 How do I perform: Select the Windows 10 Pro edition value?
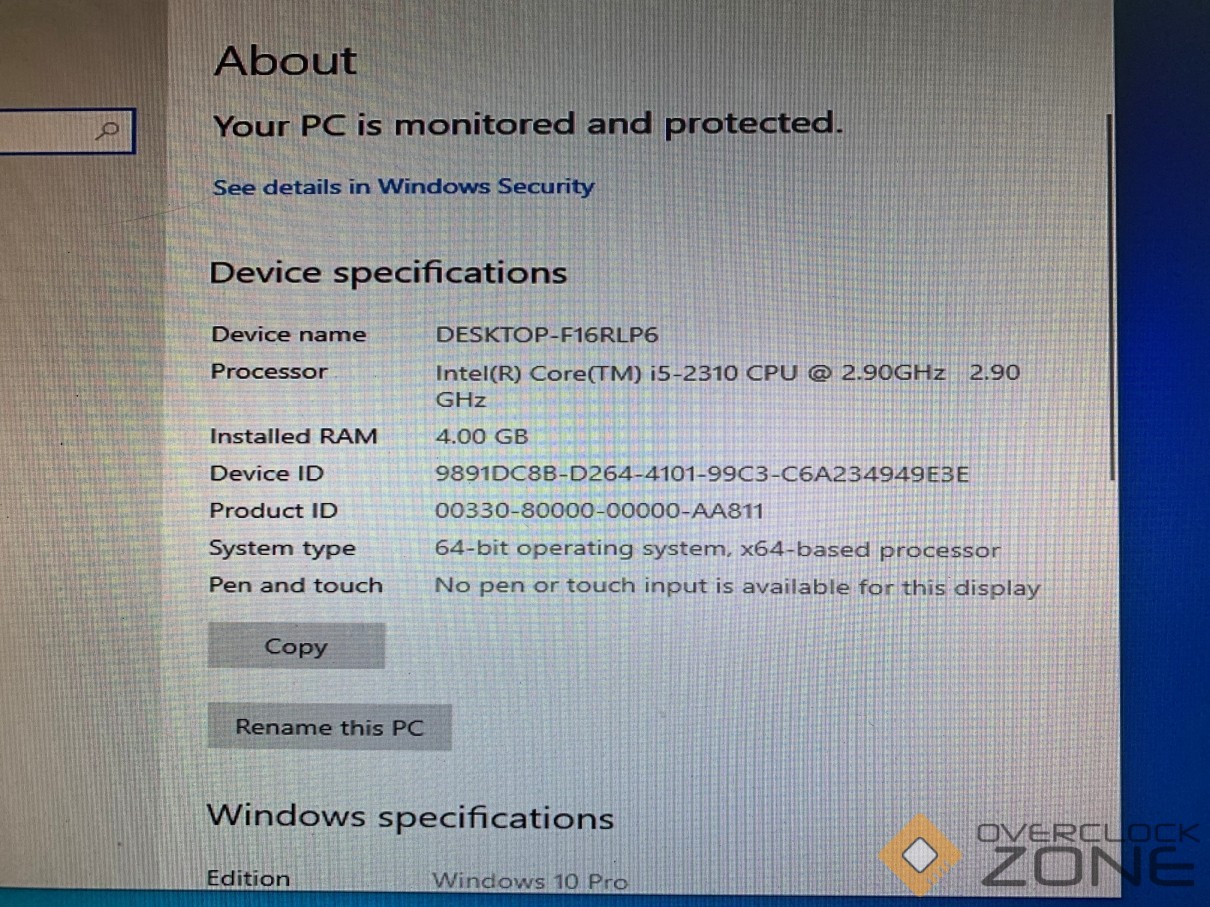point(529,881)
